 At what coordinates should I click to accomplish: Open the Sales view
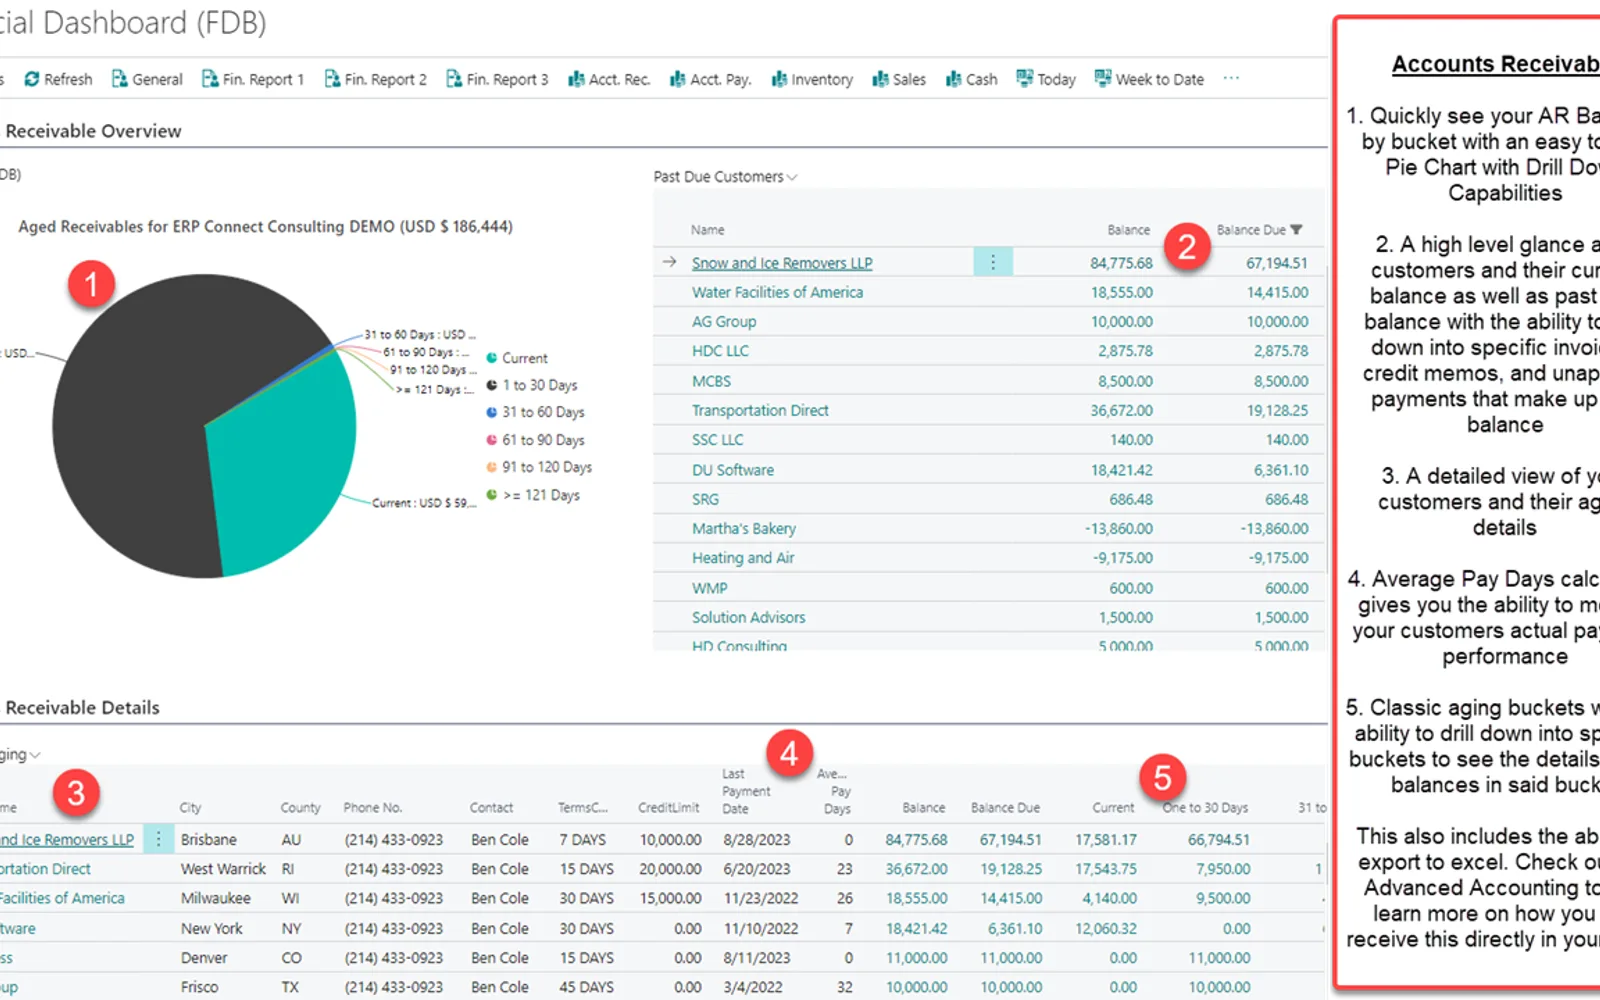pyautogui.click(x=899, y=79)
